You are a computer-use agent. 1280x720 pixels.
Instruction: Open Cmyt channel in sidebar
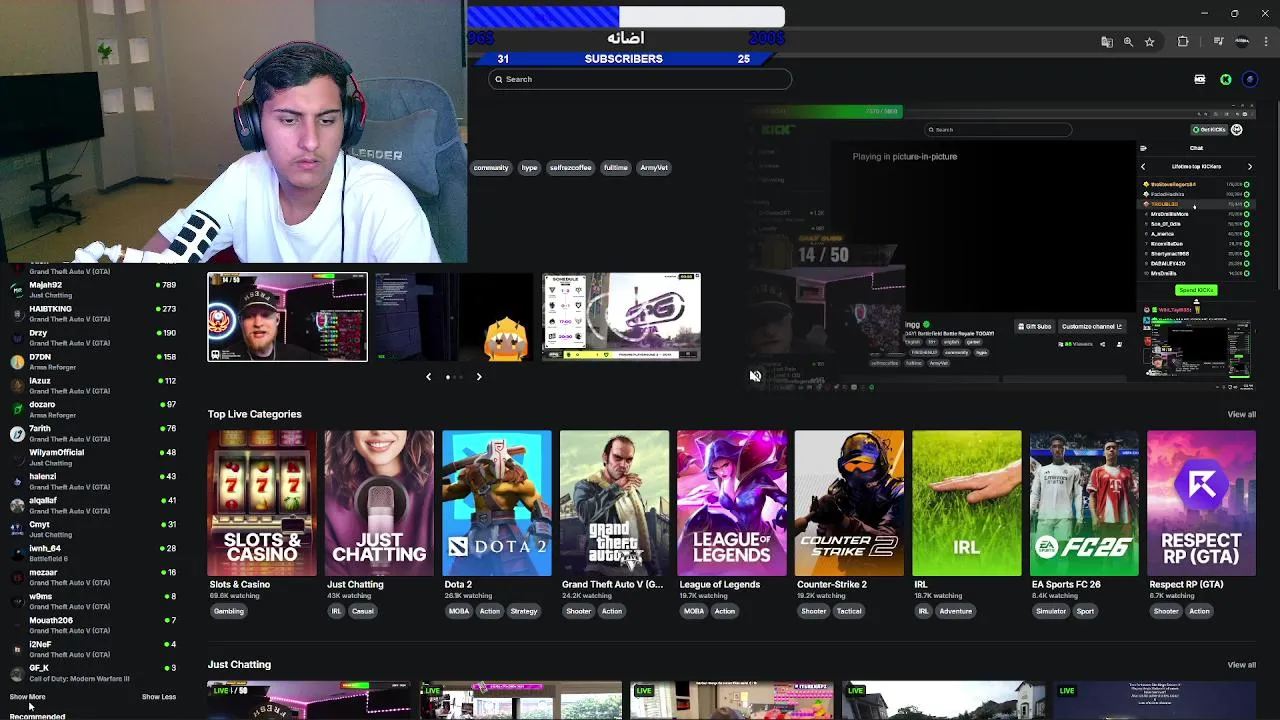[92, 529]
